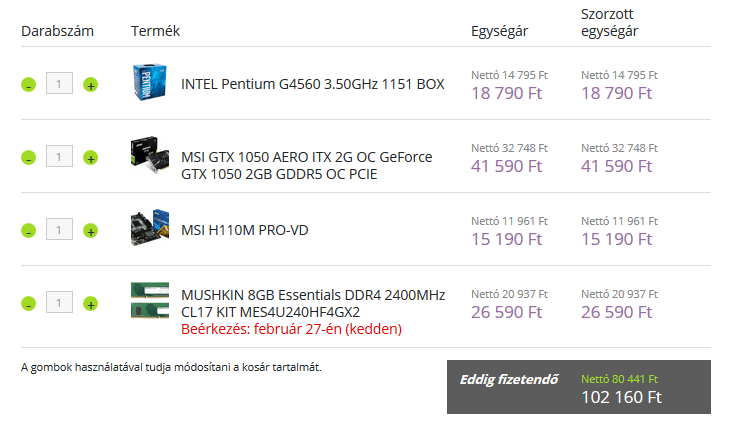This screenshot has height=422, width=740.
Task: Open INTEL Pentium G4560 3.50GHz product link
Action: point(313,84)
